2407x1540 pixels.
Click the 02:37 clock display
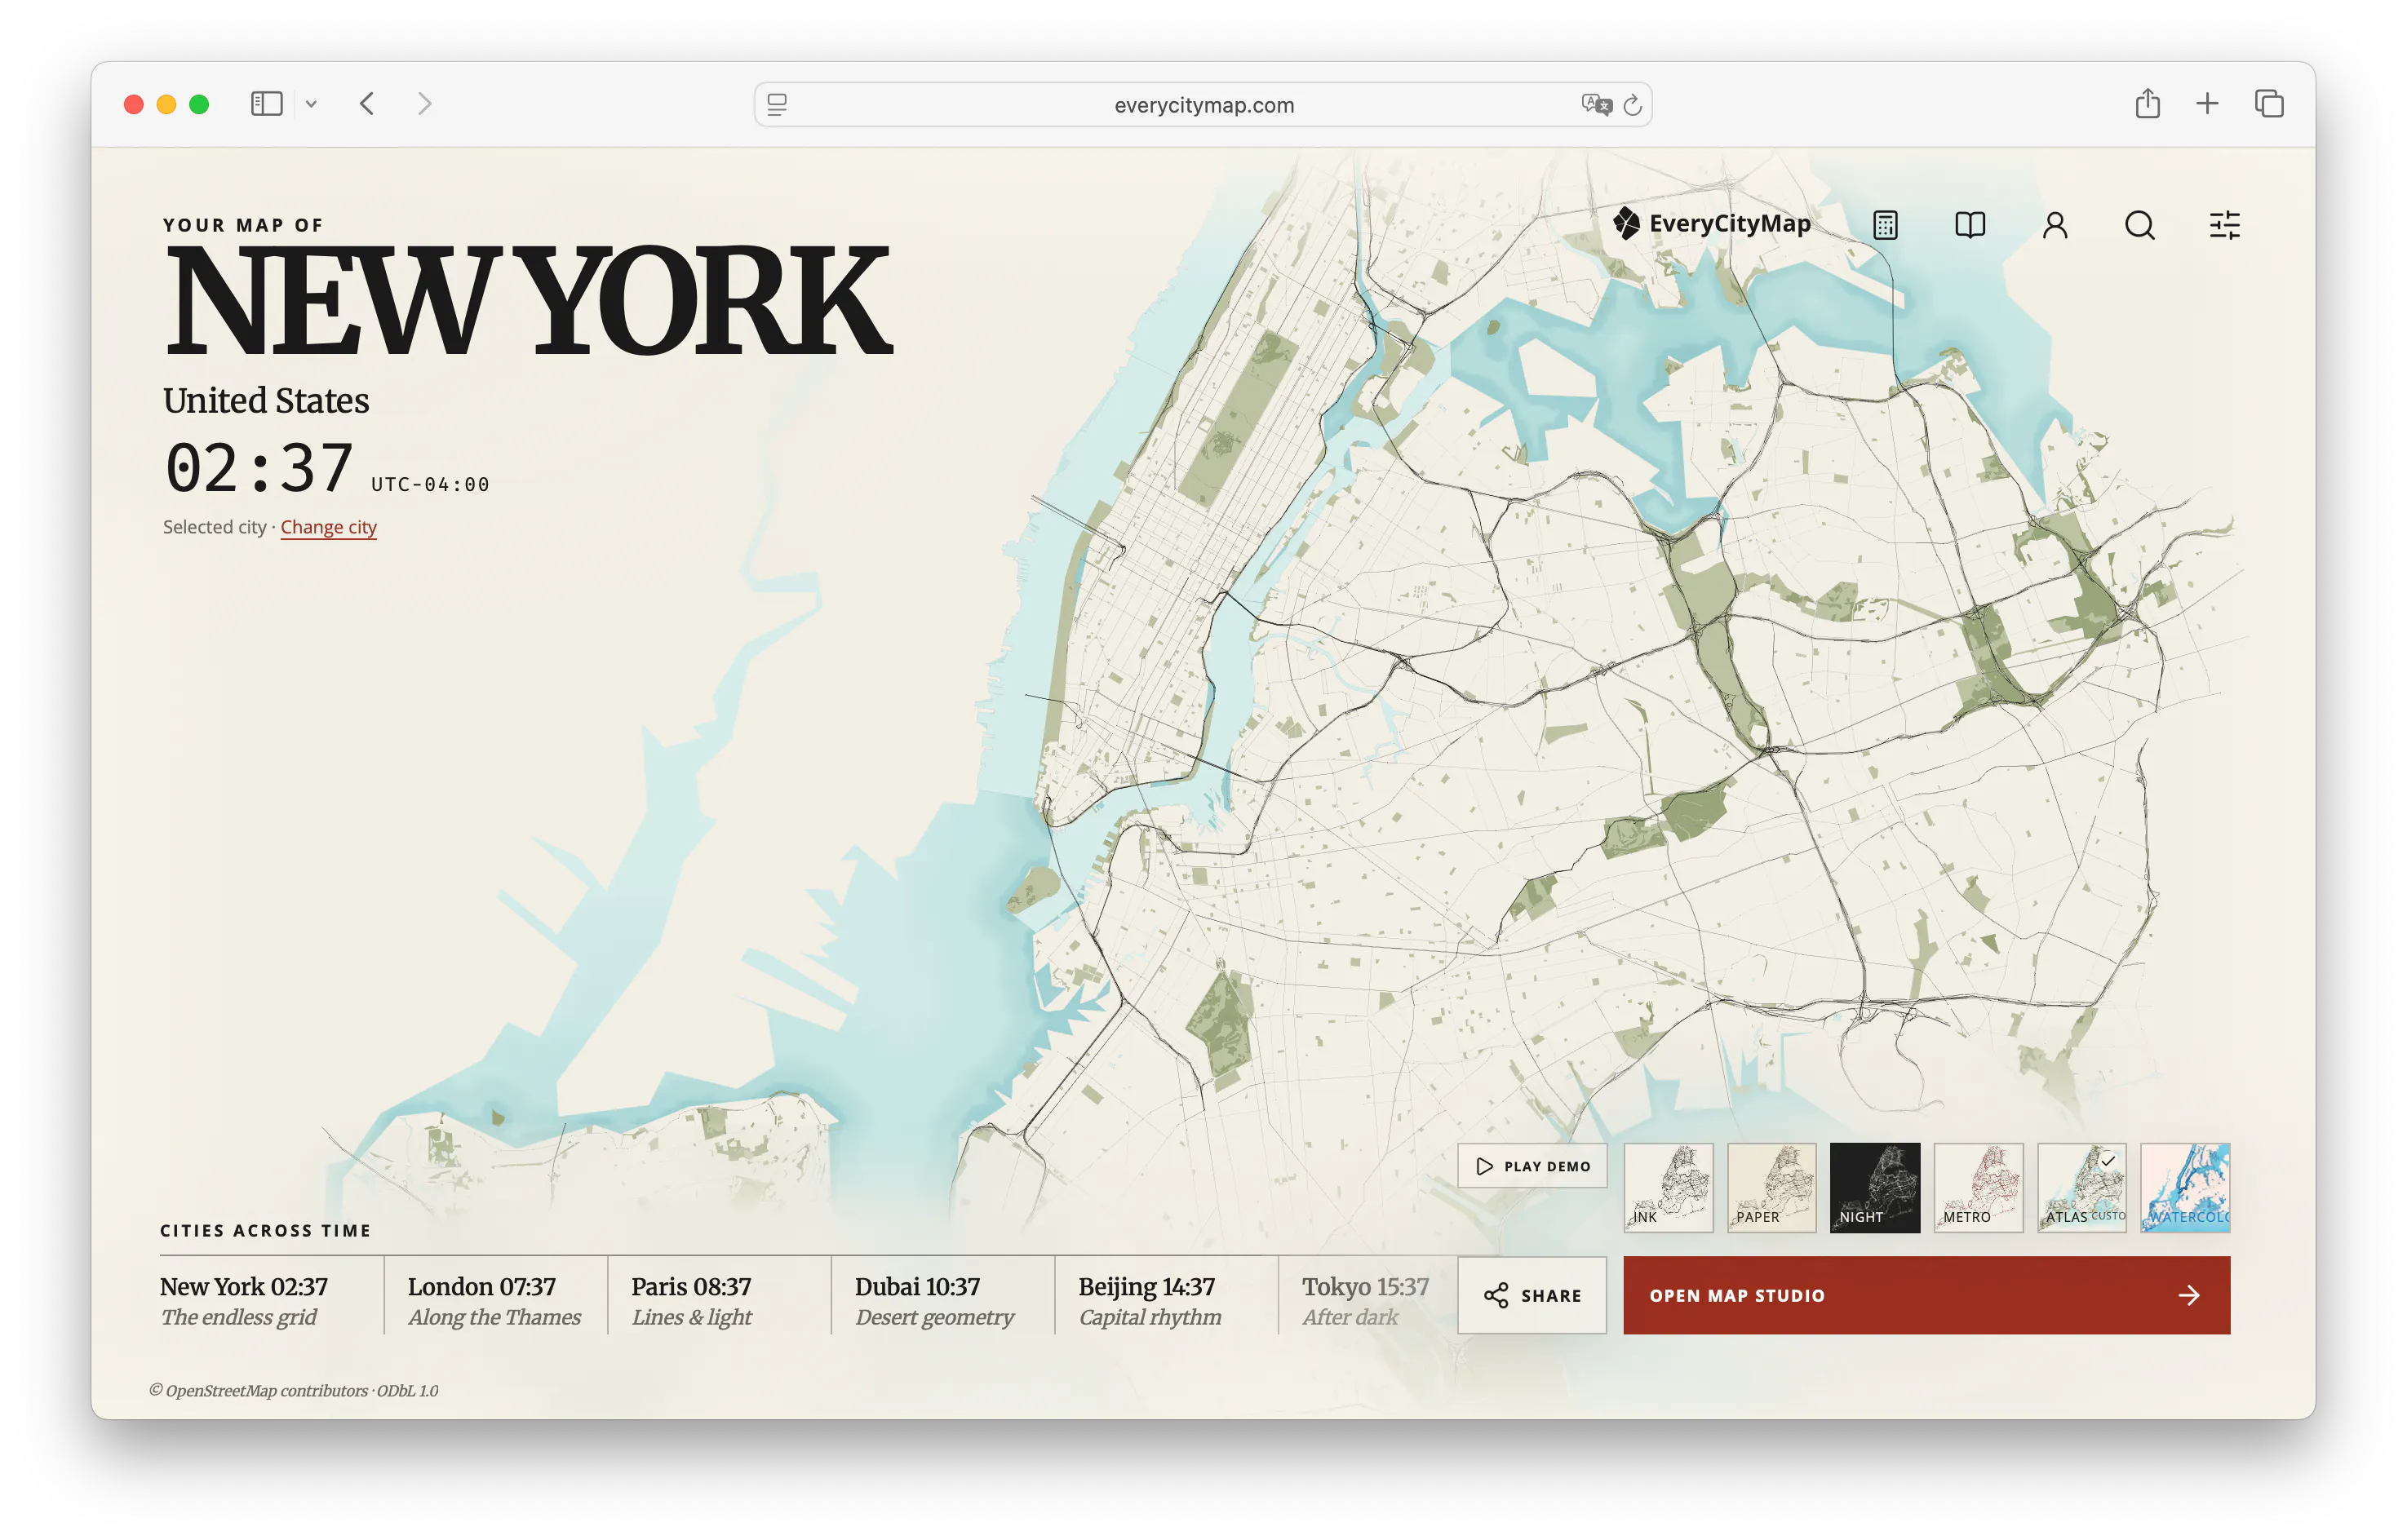pyautogui.click(x=259, y=468)
